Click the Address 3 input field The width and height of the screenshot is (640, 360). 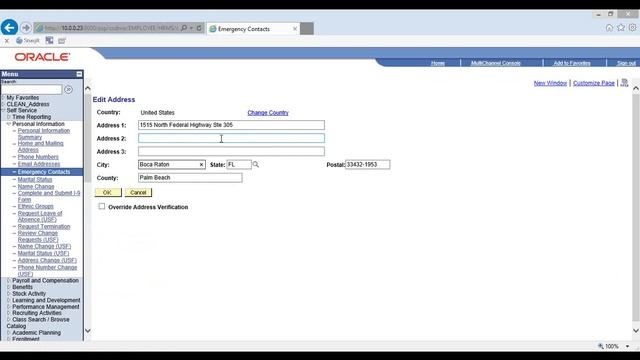coord(231,151)
